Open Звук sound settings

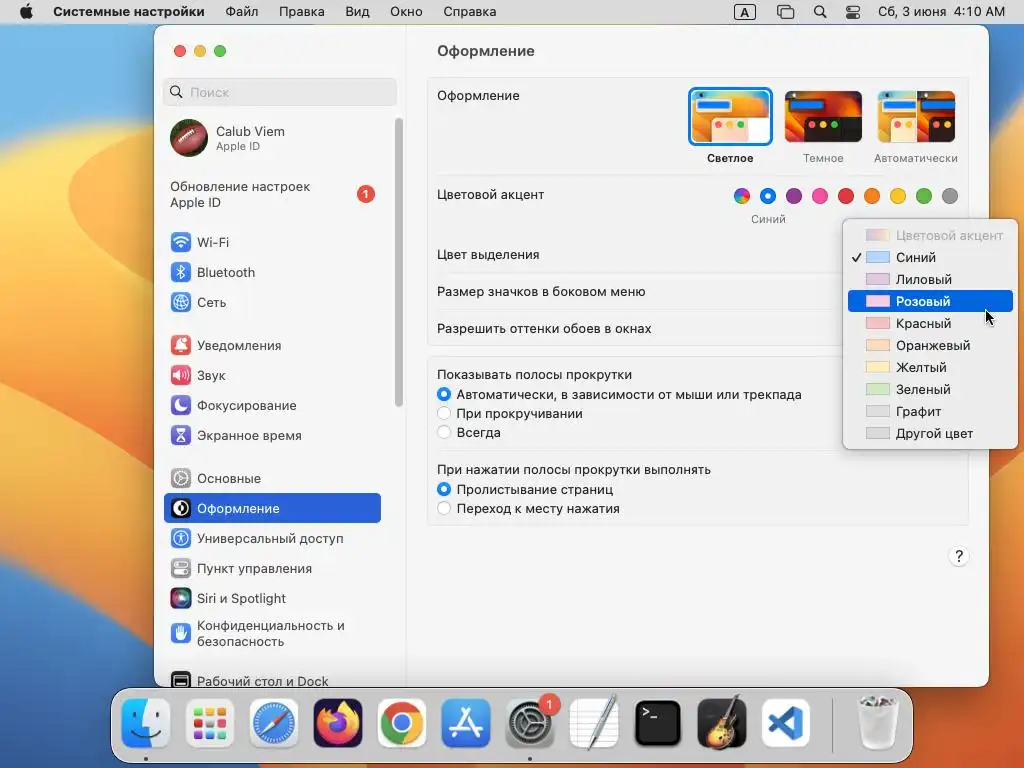[272, 376]
